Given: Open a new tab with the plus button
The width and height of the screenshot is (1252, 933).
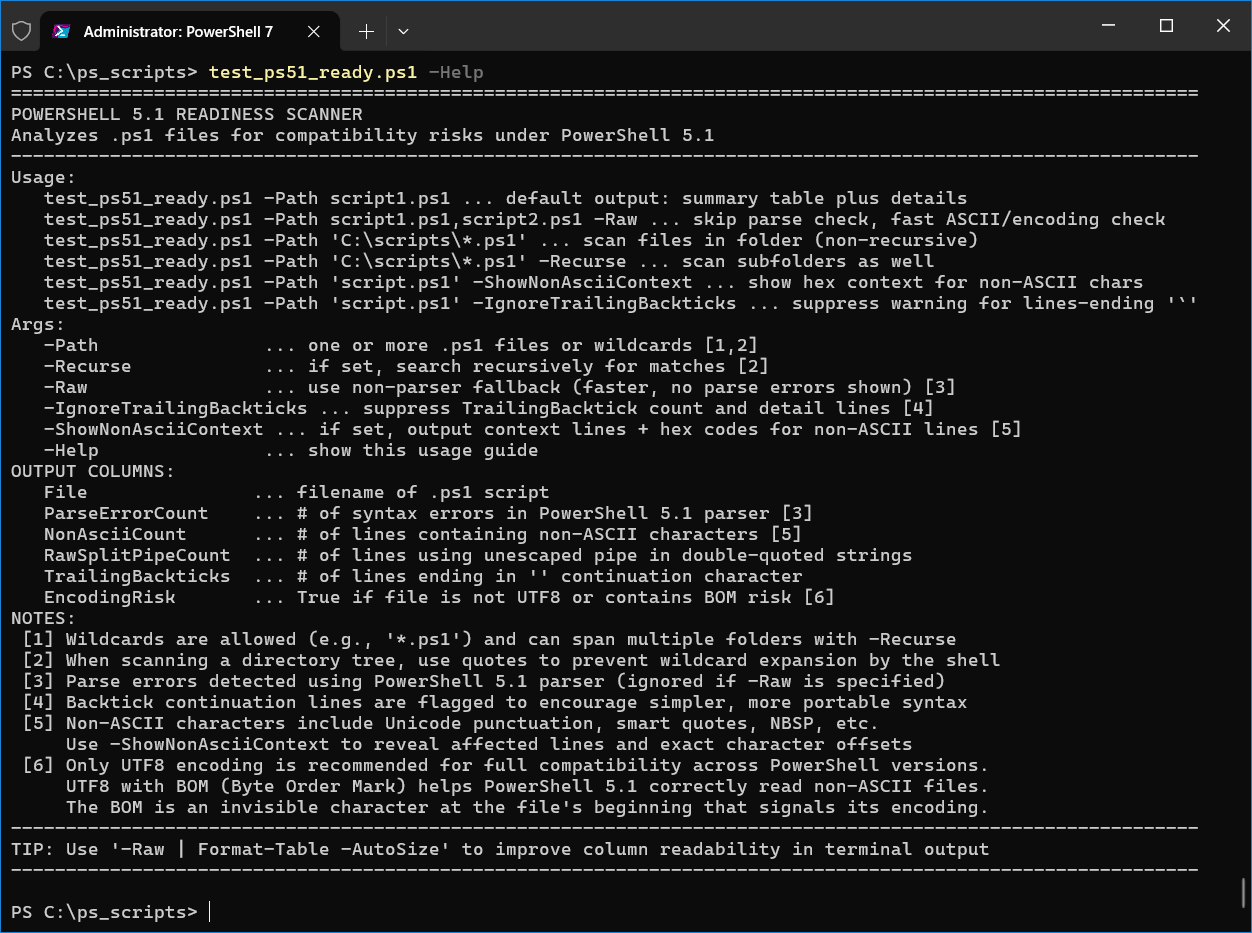Looking at the screenshot, I should tap(366, 32).
